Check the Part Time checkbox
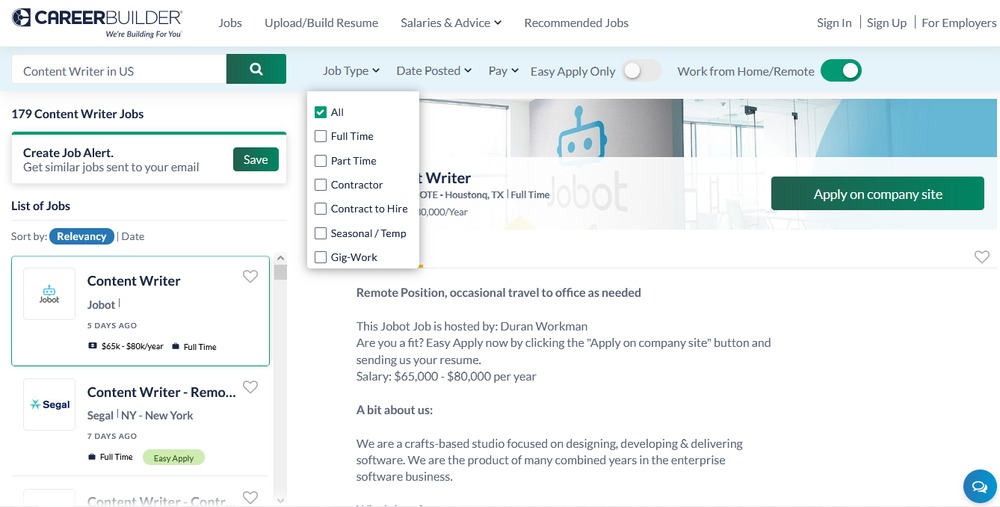1000x507 pixels. point(321,161)
